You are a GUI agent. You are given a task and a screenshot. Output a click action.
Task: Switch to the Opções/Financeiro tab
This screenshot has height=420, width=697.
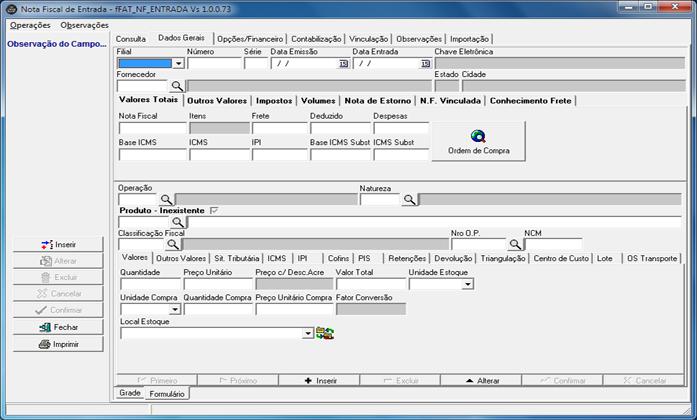click(x=250, y=39)
